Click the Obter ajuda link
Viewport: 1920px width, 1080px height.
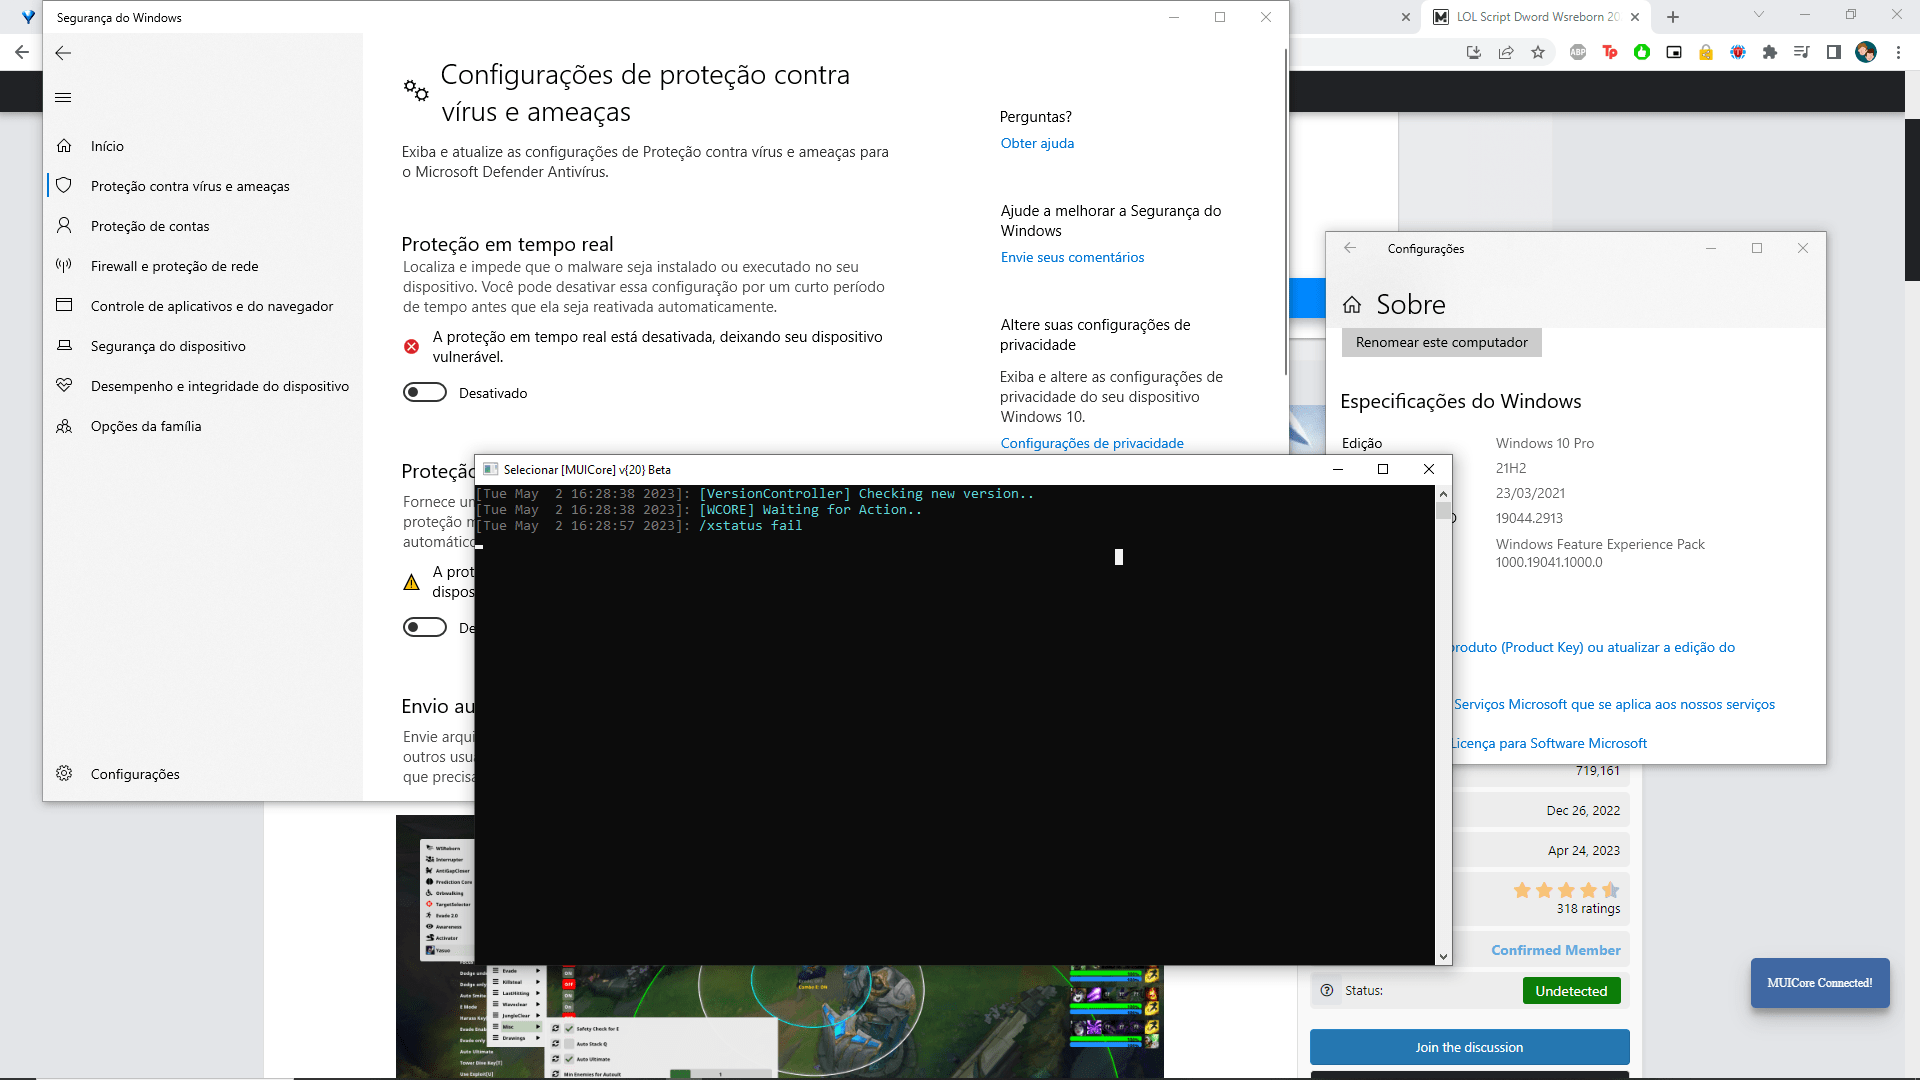pos(1037,143)
